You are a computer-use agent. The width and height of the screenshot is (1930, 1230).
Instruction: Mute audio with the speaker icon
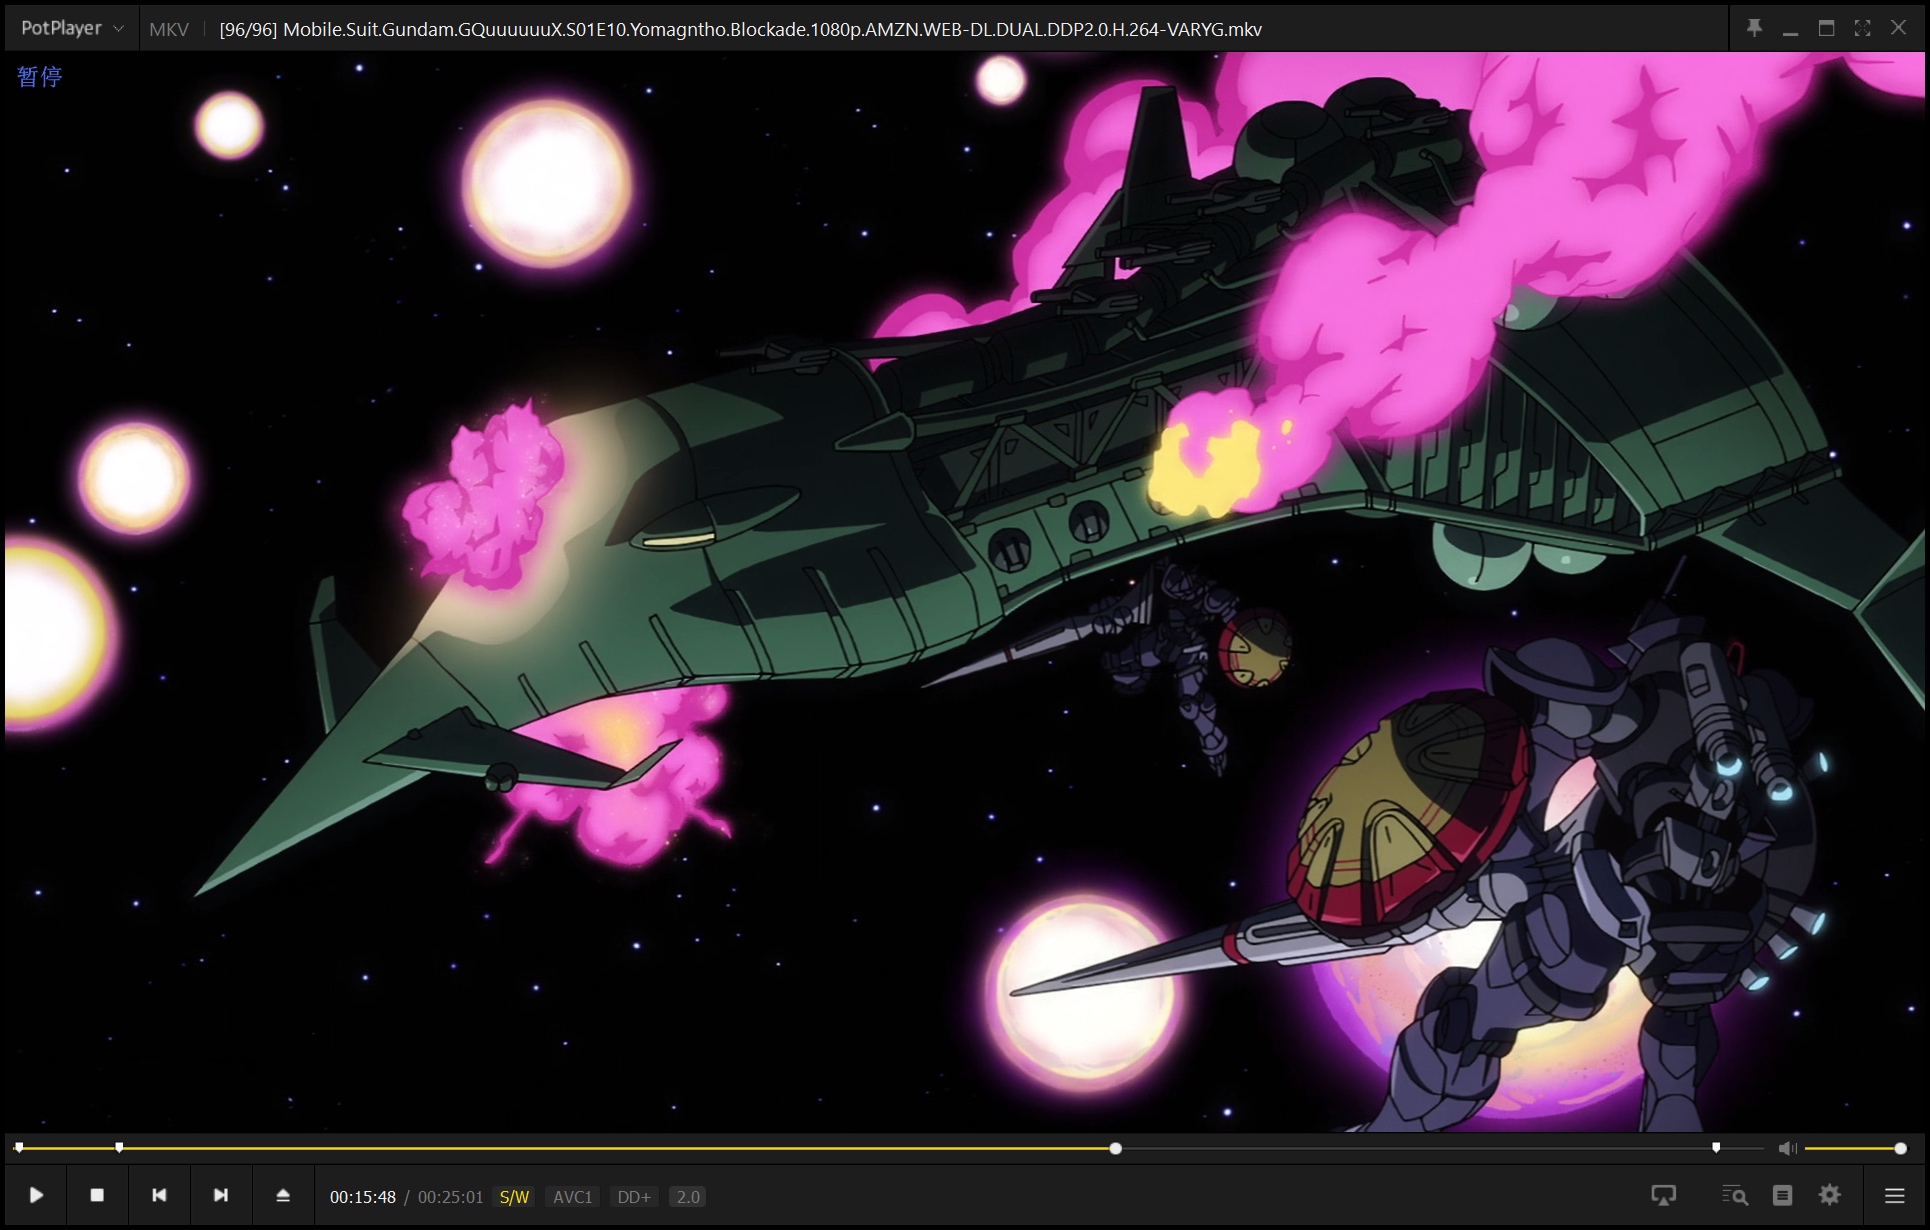[1787, 1148]
